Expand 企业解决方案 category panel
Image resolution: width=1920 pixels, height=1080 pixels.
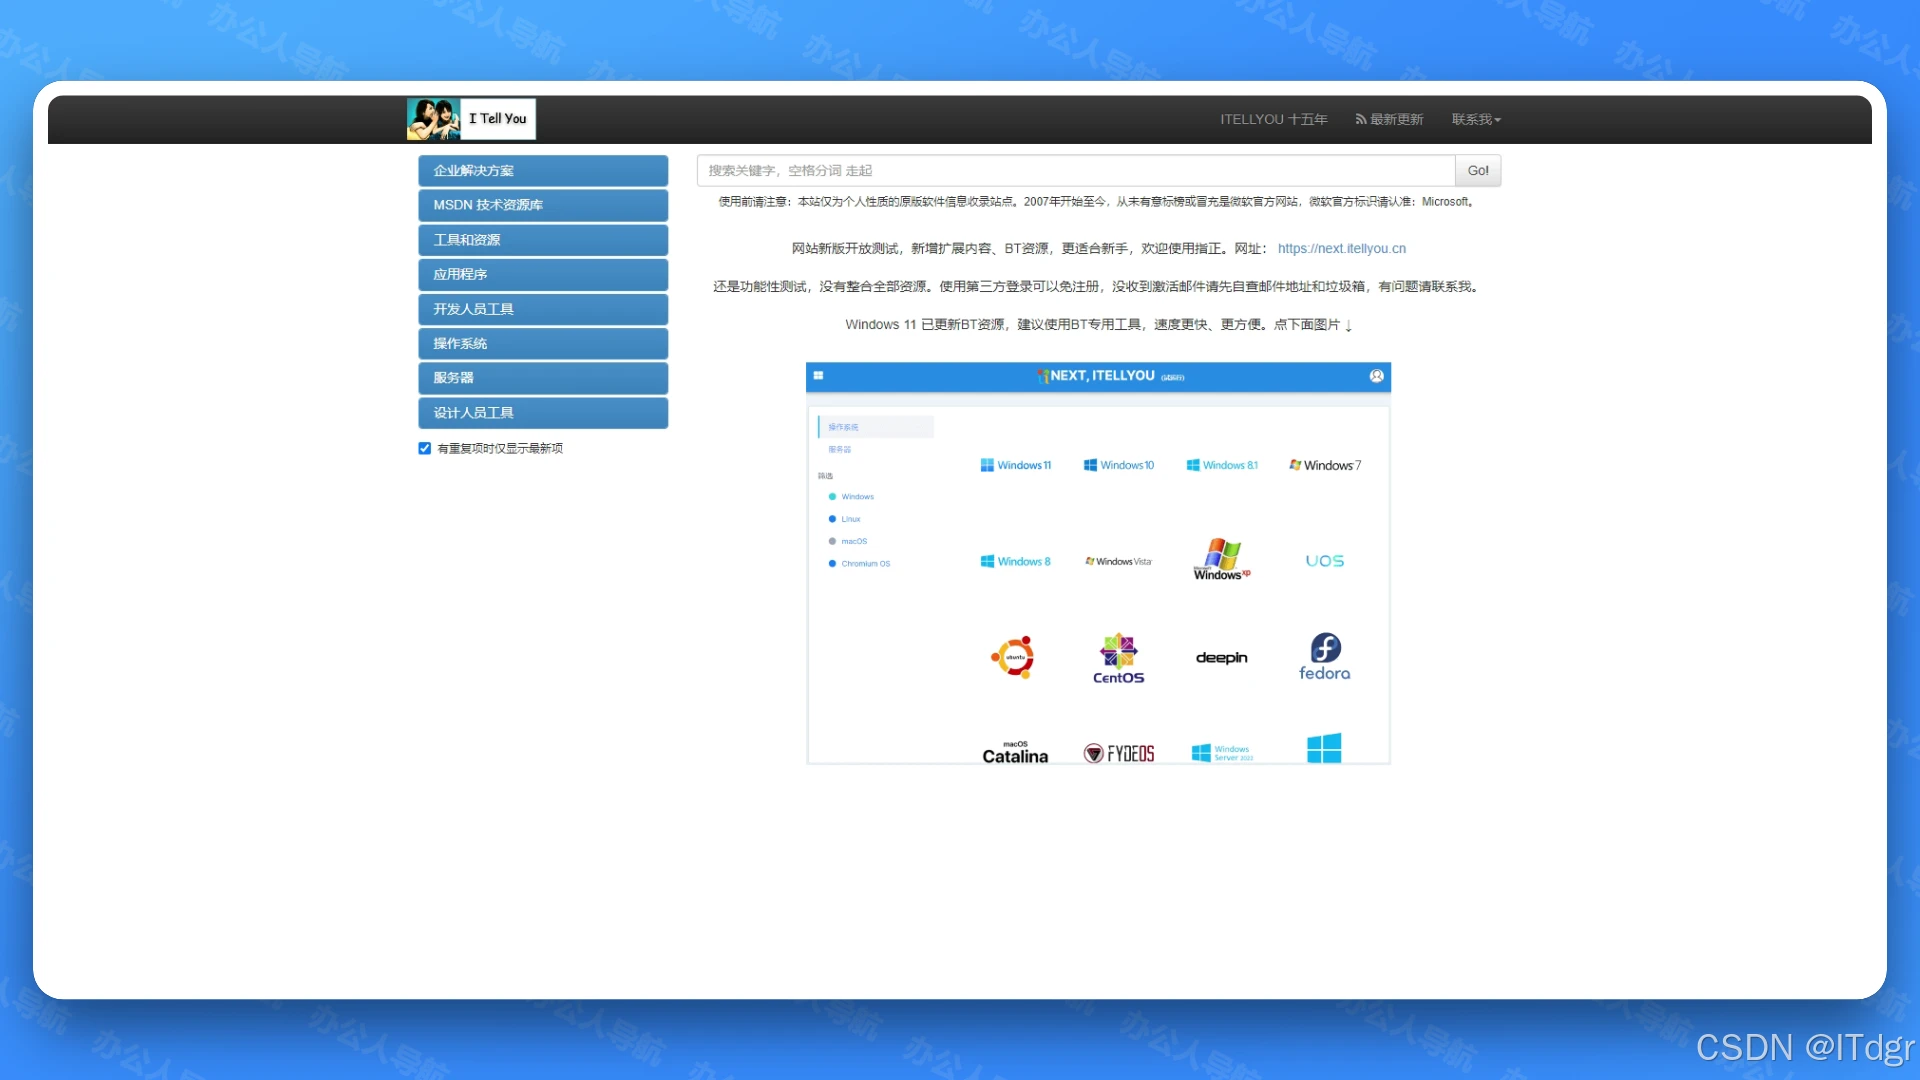coord(543,171)
